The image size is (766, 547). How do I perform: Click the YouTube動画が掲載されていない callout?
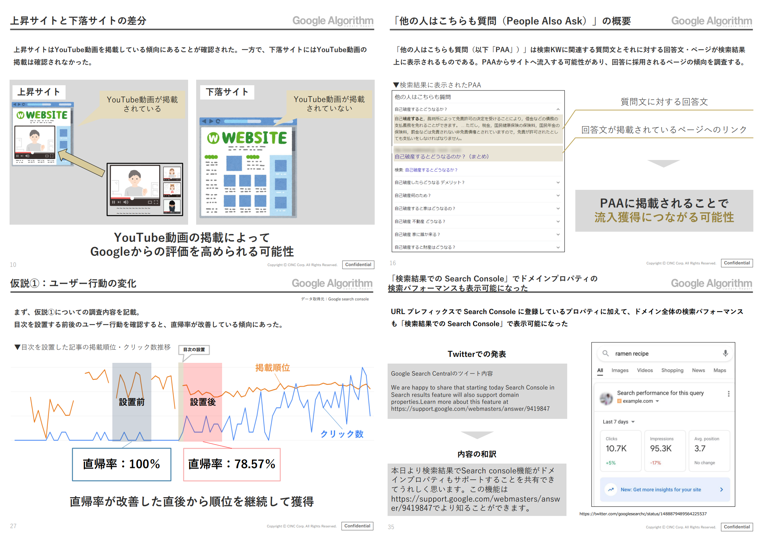[x=329, y=104]
